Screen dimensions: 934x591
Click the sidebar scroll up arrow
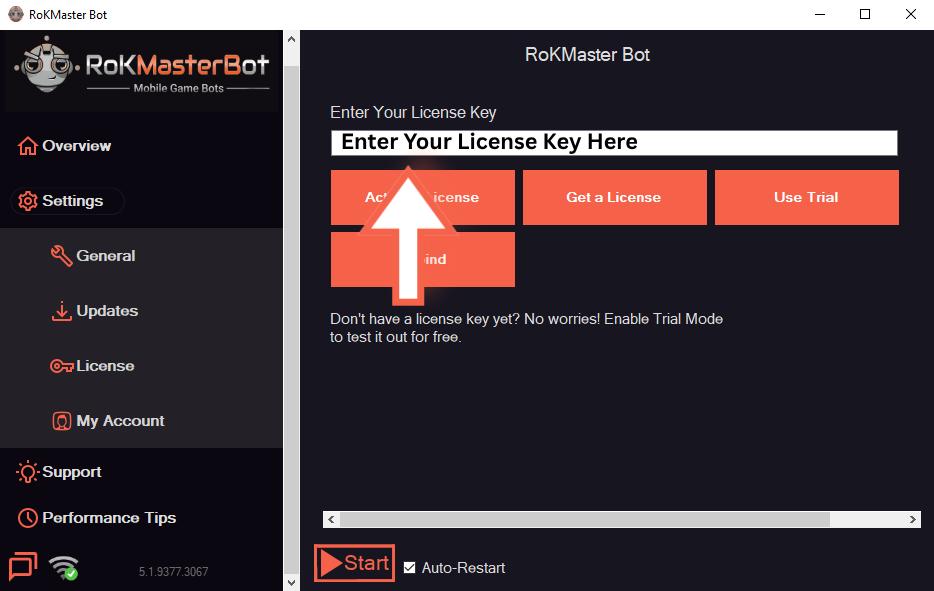[x=291, y=40]
